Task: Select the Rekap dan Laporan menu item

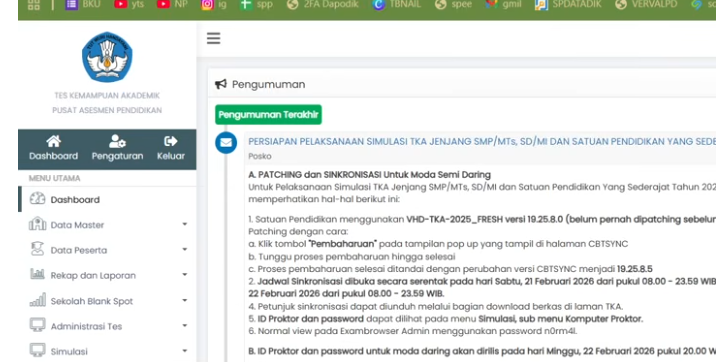Action: pos(107,275)
